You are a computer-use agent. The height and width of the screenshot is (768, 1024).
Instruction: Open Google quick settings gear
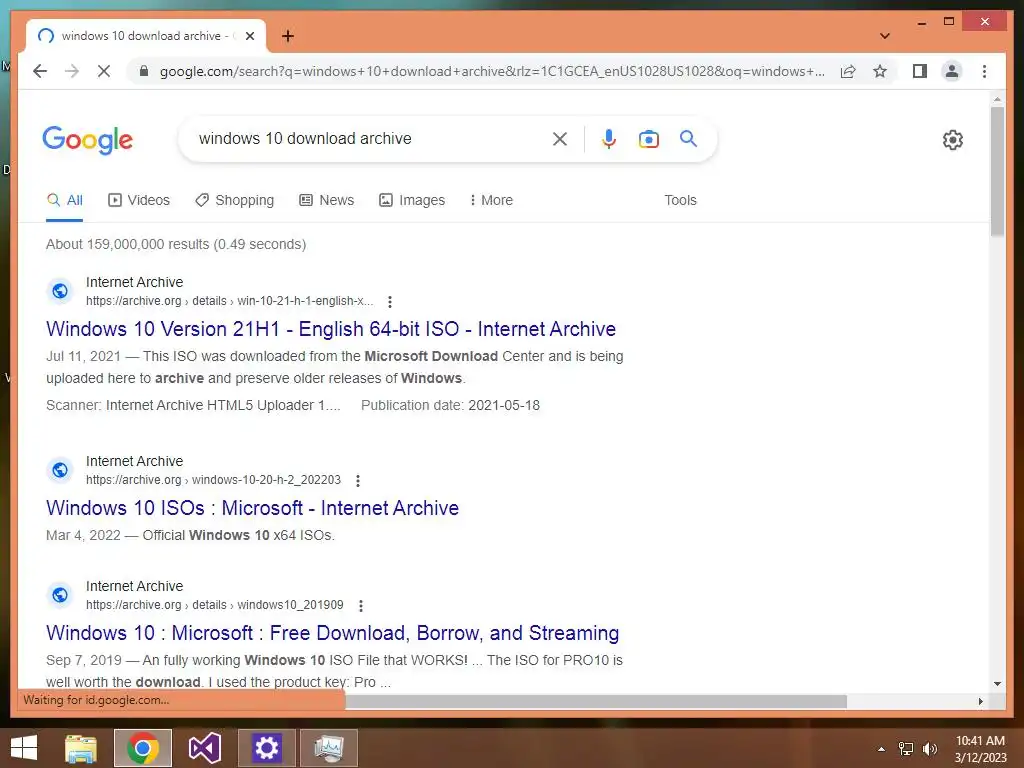(952, 140)
